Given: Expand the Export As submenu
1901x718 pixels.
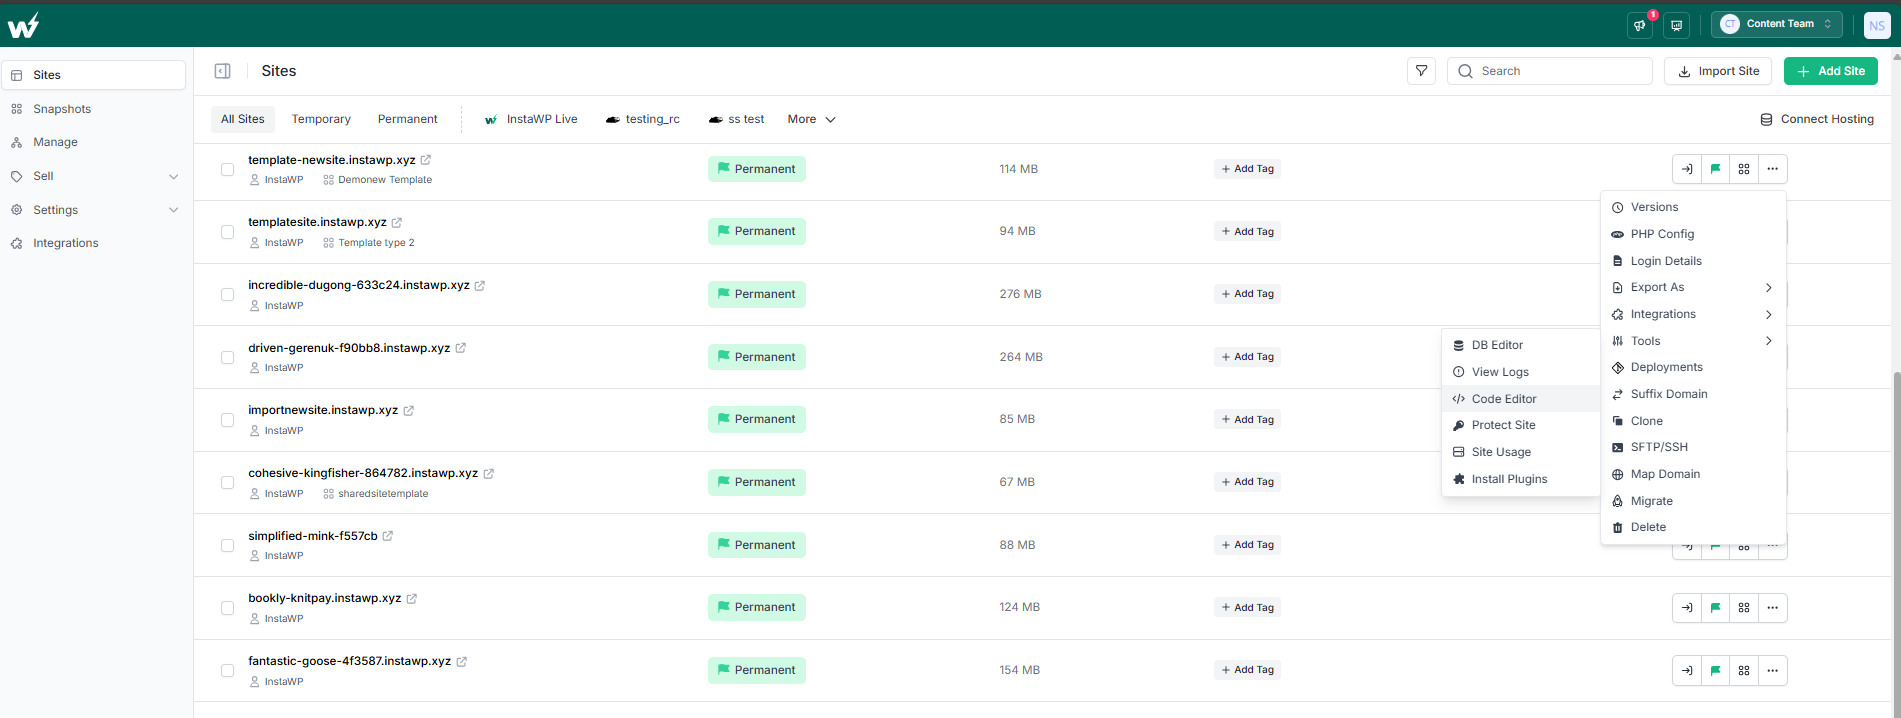Looking at the screenshot, I should click(1693, 287).
